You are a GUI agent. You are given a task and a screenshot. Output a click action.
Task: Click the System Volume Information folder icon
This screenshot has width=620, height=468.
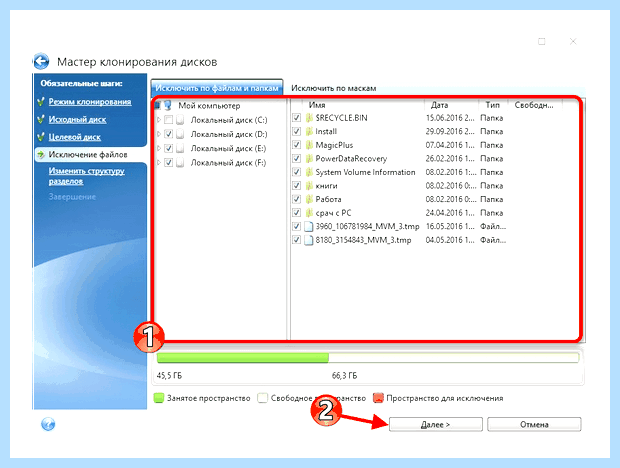309,172
